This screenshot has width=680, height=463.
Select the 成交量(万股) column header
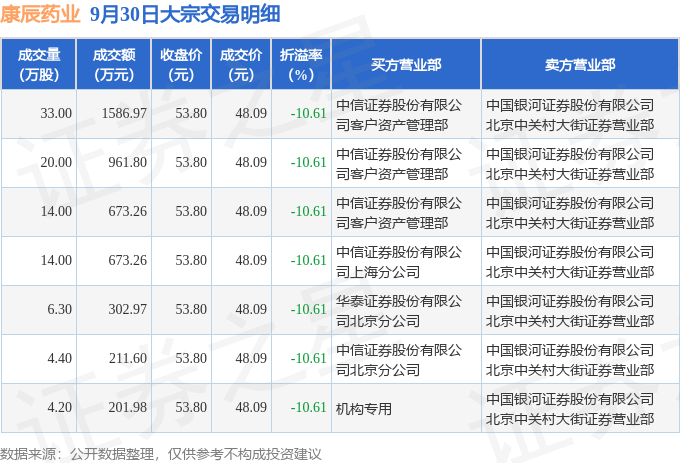click(x=39, y=65)
